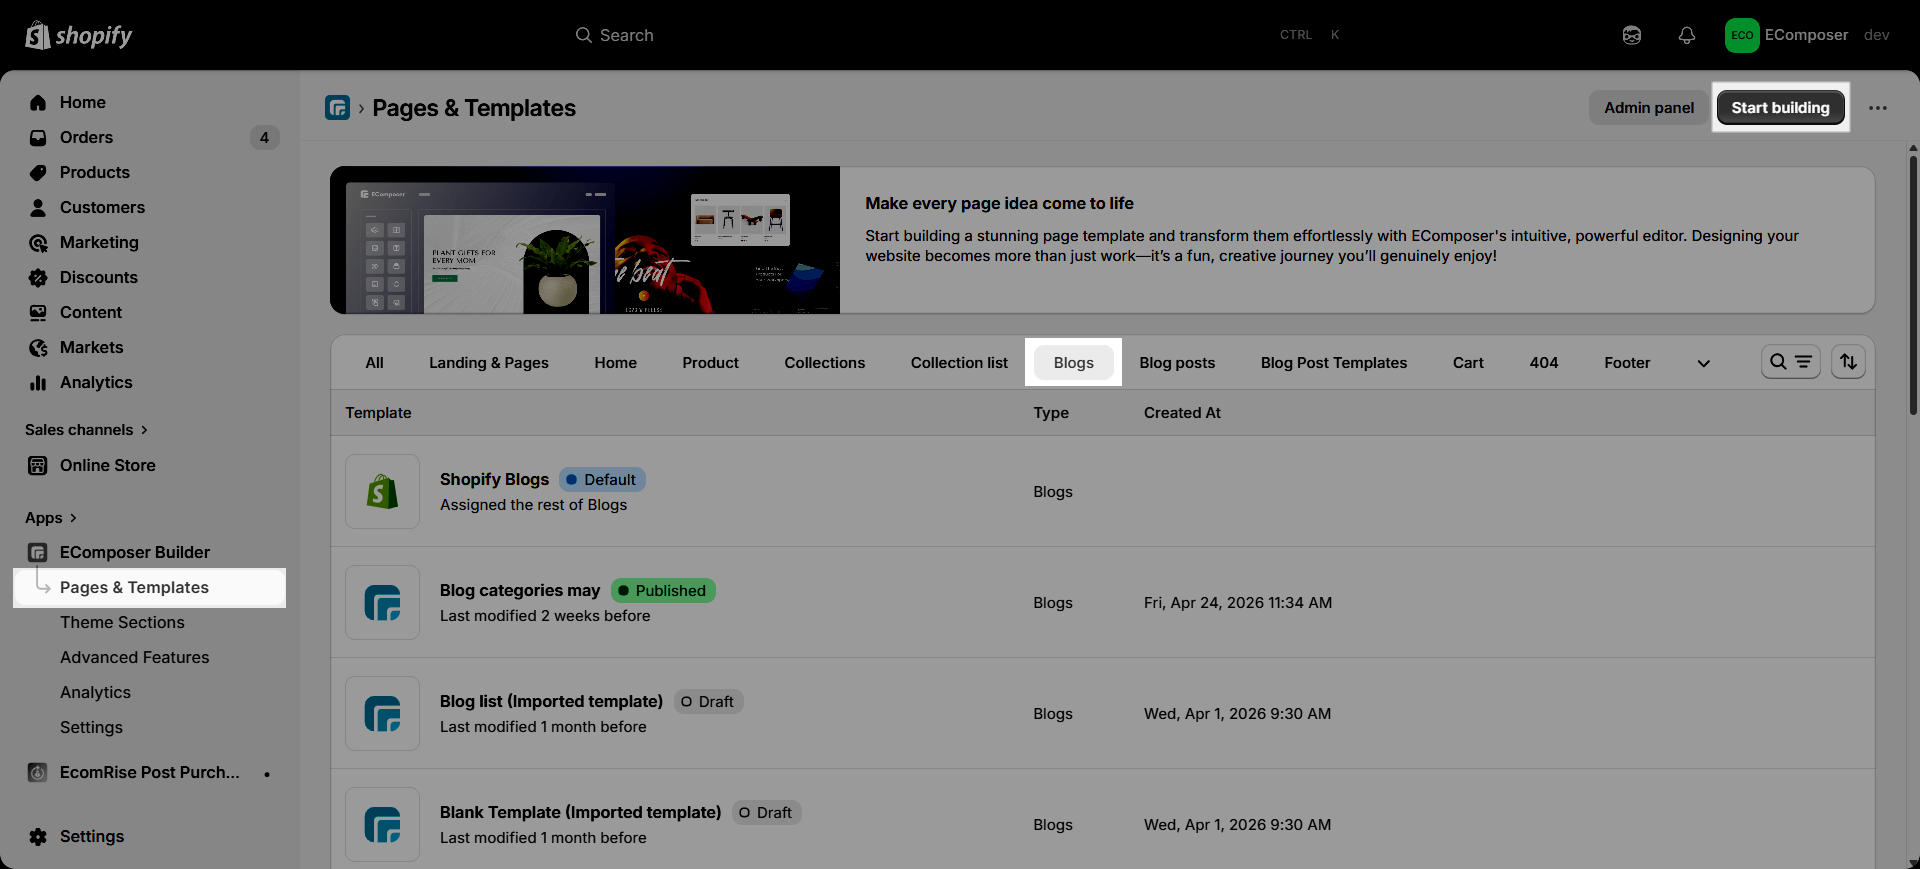Click the Analytics bar chart icon

[x=38, y=382]
